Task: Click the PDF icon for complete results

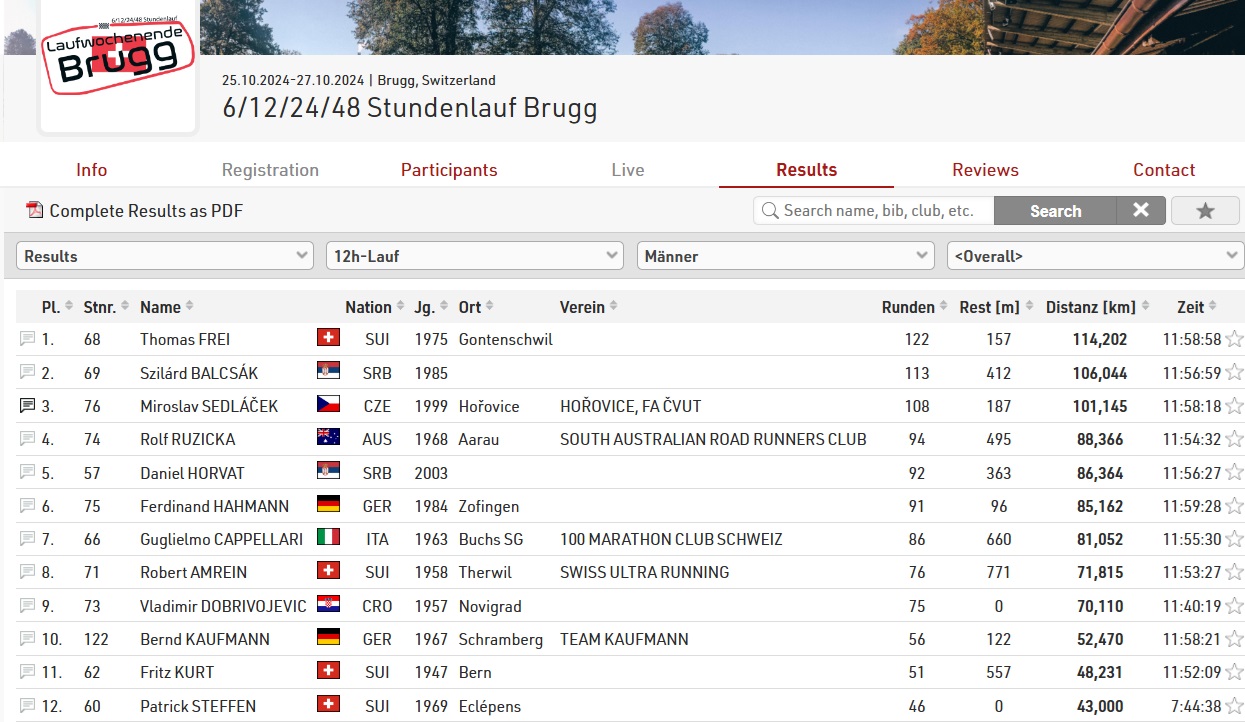Action: [x=35, y=210]
